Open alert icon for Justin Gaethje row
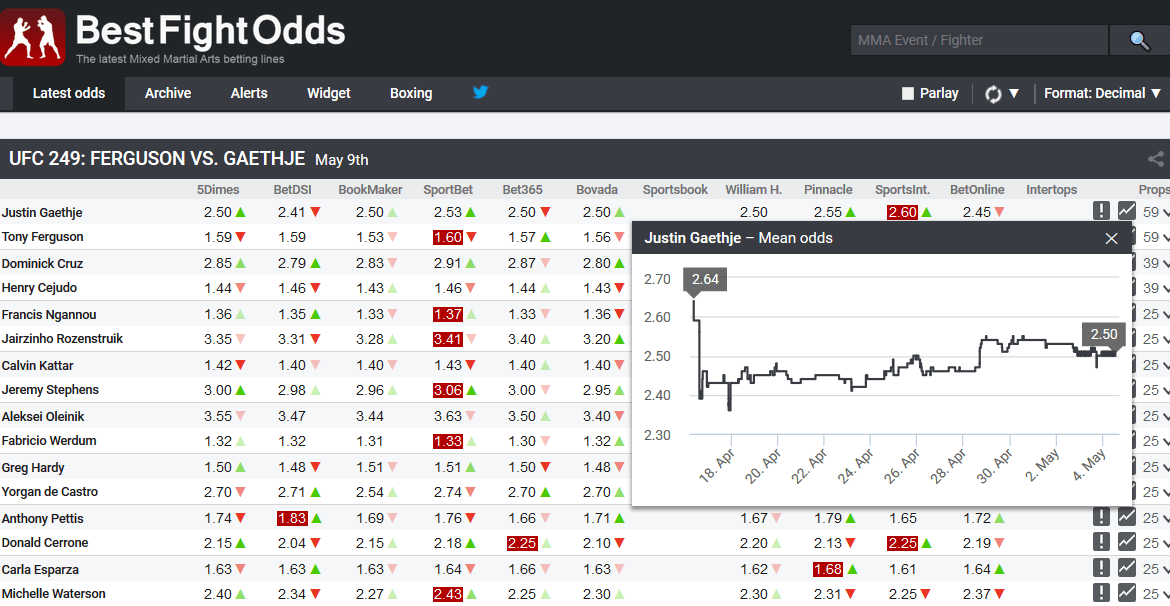 click(1101, 211)
